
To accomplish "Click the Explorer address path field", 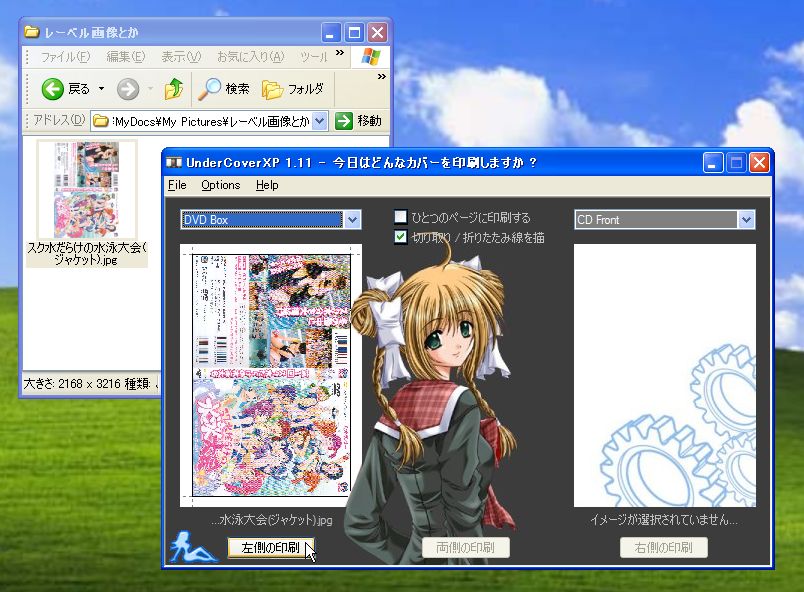I will (x=211, y=121).
